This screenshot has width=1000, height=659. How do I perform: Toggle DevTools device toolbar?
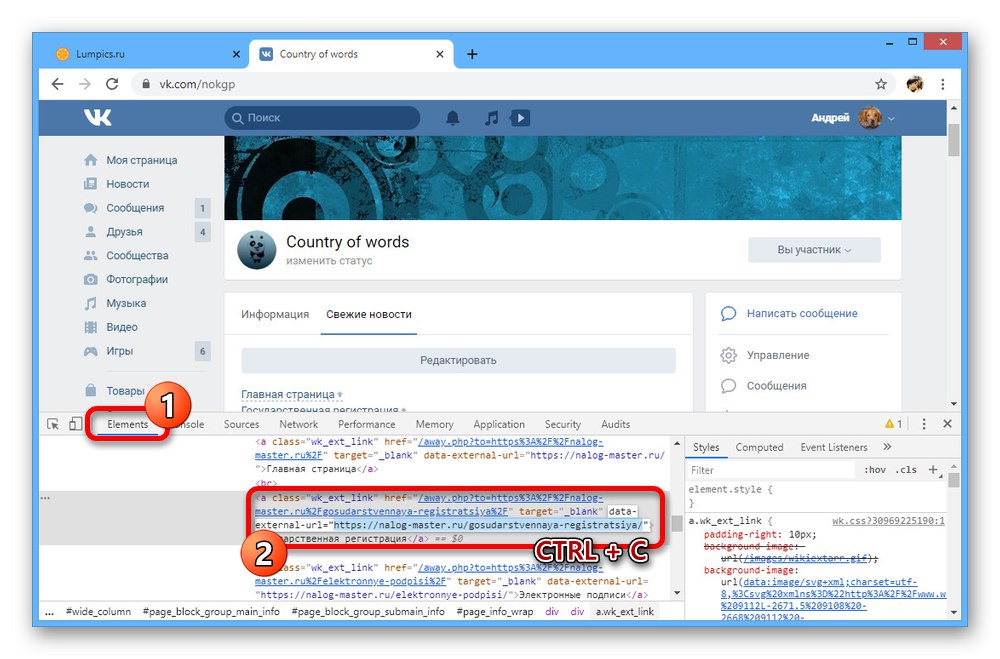(x=76, y=424)
